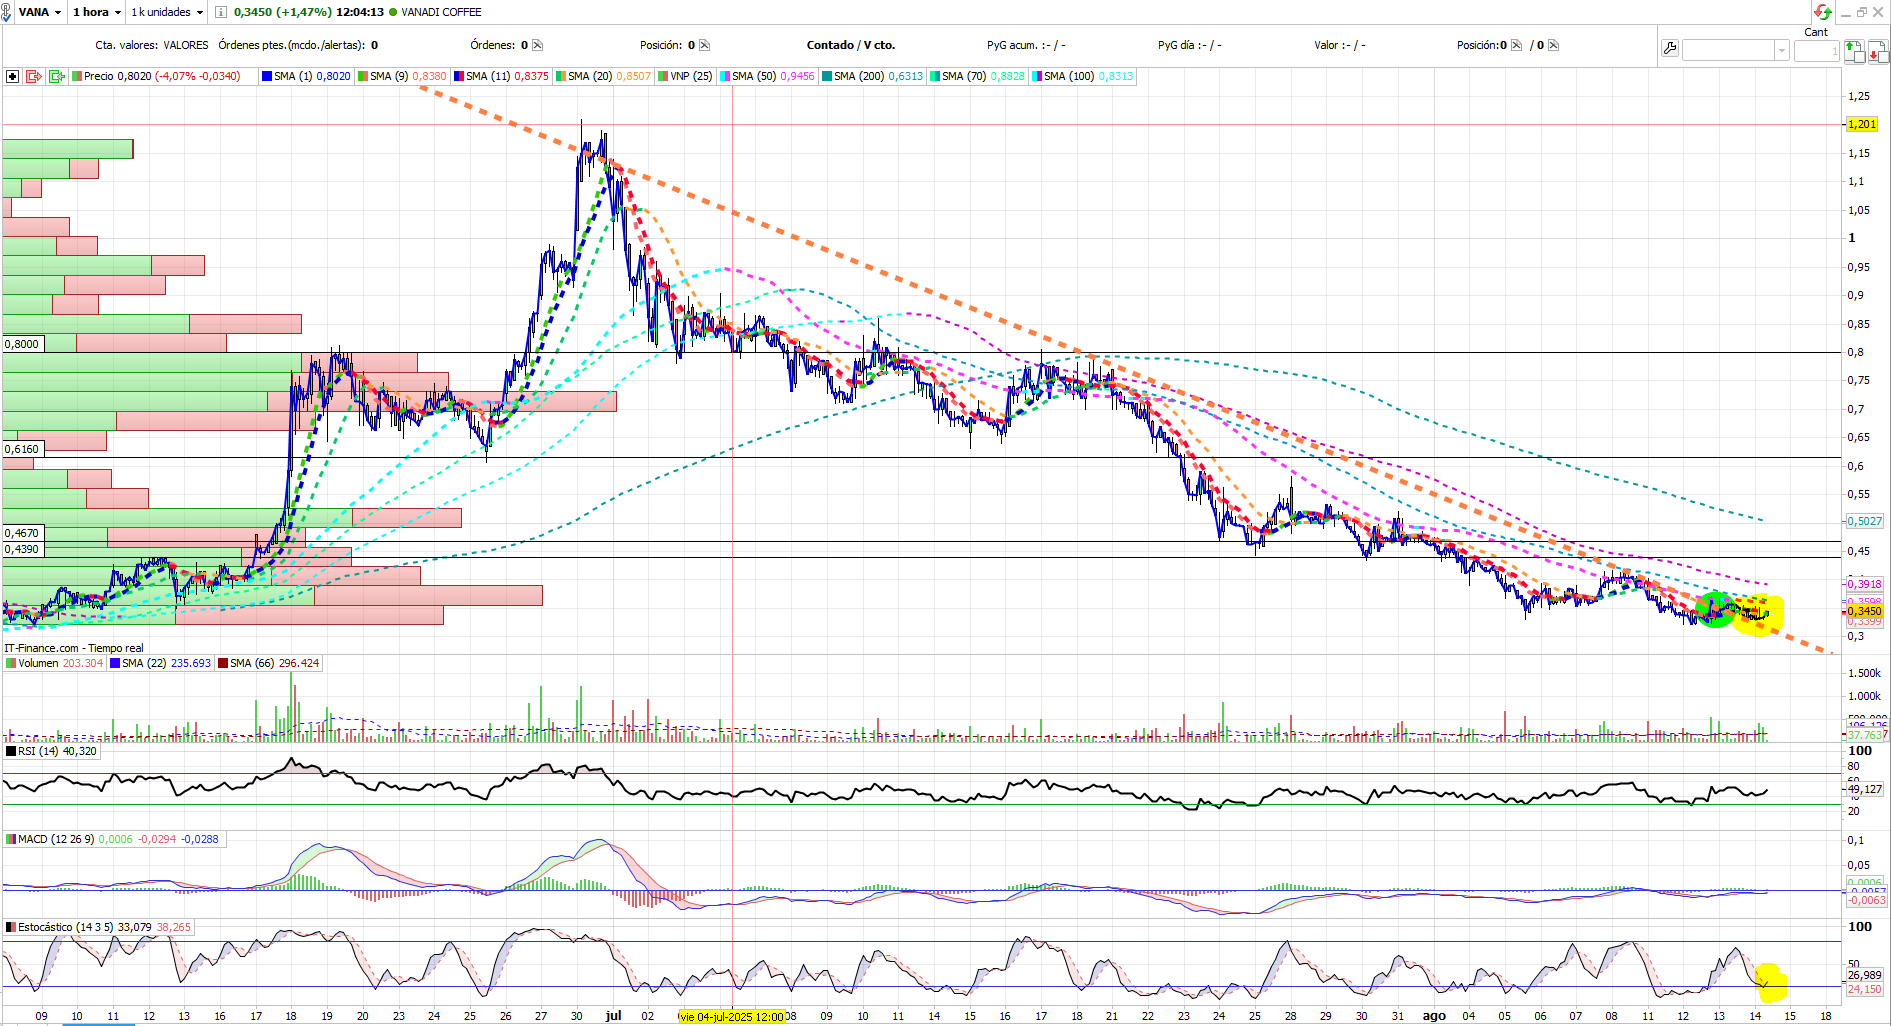Select the 0,4670 horizontal line label
1891x1026 pixels.
[22, 533]
